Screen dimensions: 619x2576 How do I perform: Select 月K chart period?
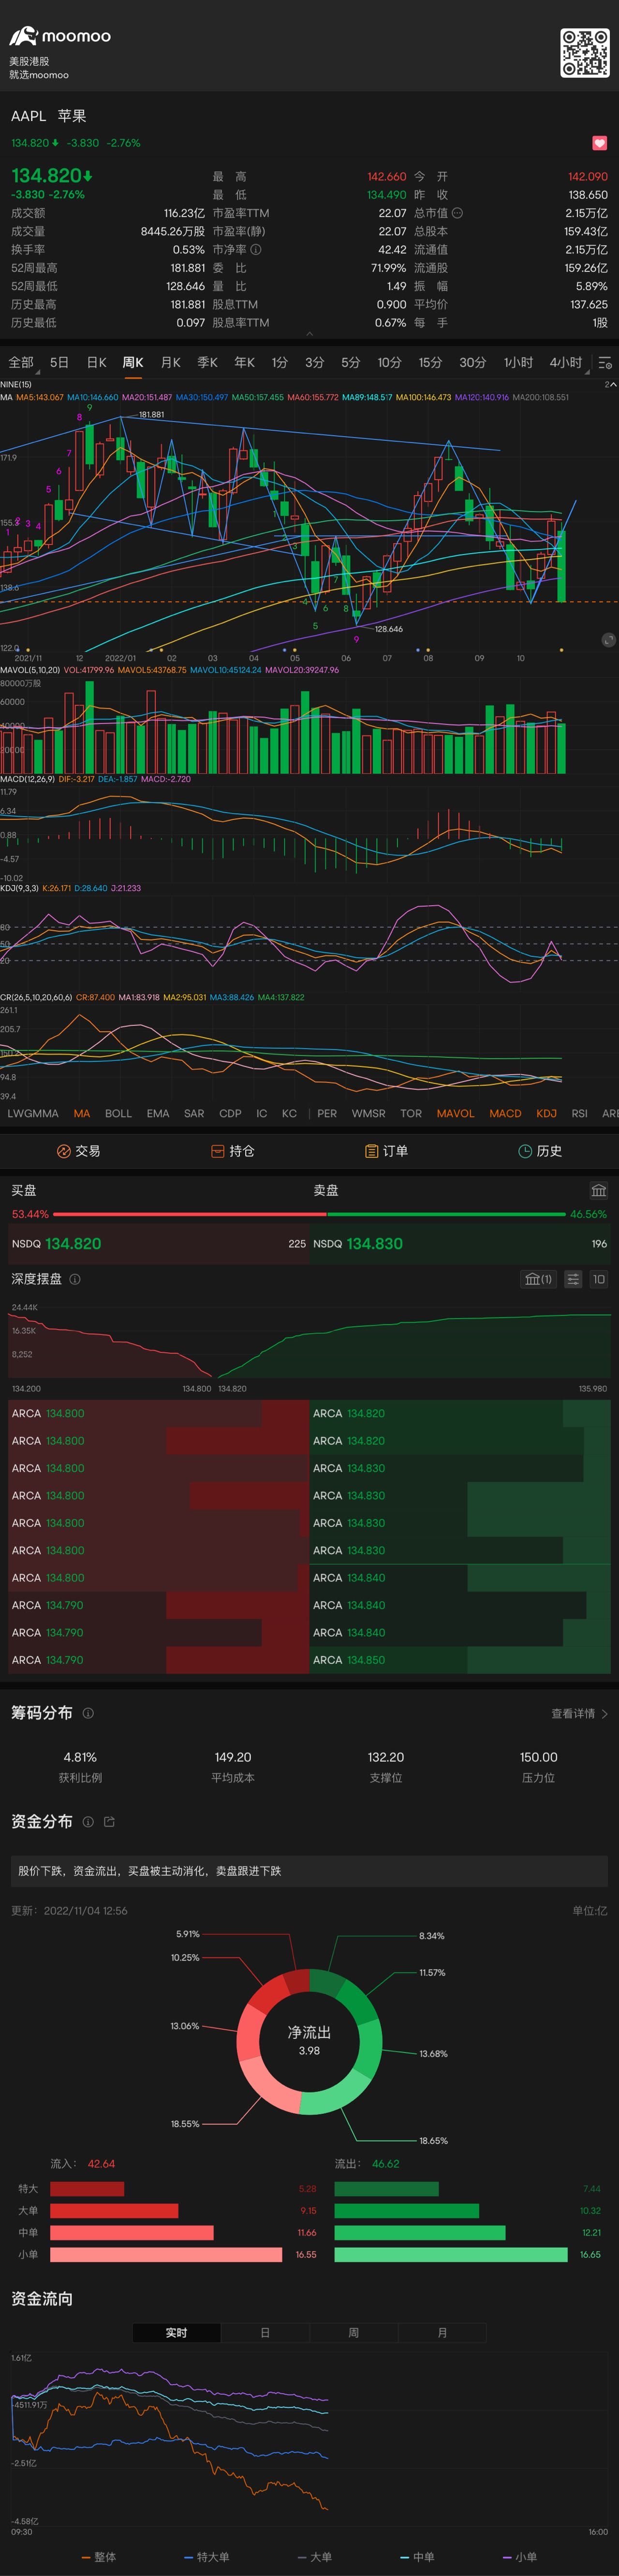tap(171, 362)
